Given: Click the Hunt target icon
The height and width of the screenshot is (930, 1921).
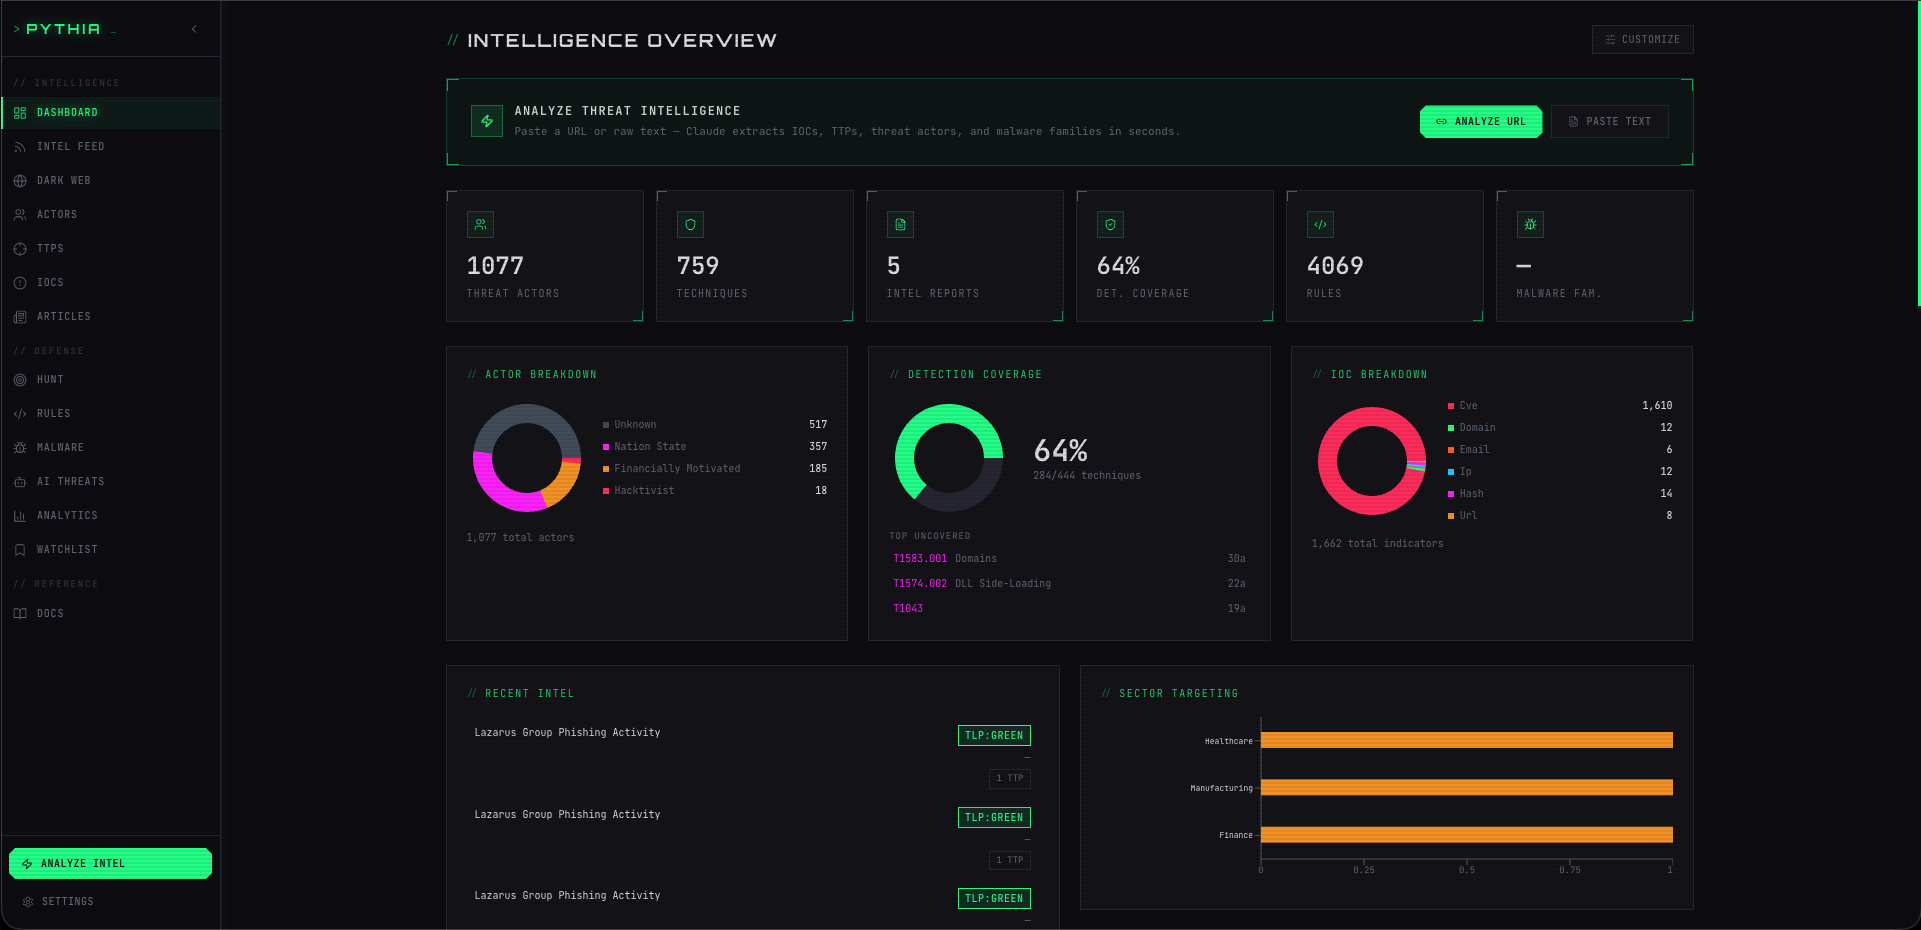Looking at the screenshot, I should pyautogui.click(x=20, y=380).
